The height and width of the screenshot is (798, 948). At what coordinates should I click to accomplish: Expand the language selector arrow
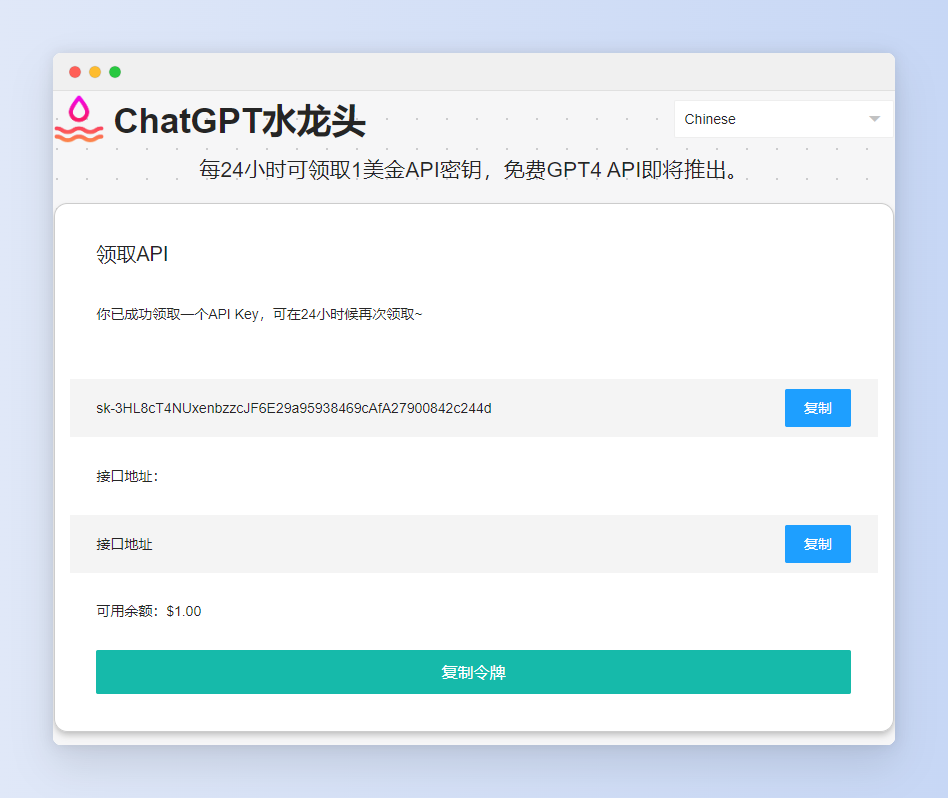tap(874, 119)
